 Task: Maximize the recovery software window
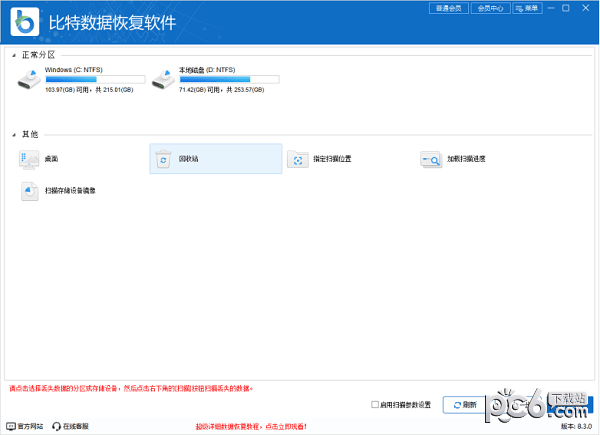click(x=566, y=8)
